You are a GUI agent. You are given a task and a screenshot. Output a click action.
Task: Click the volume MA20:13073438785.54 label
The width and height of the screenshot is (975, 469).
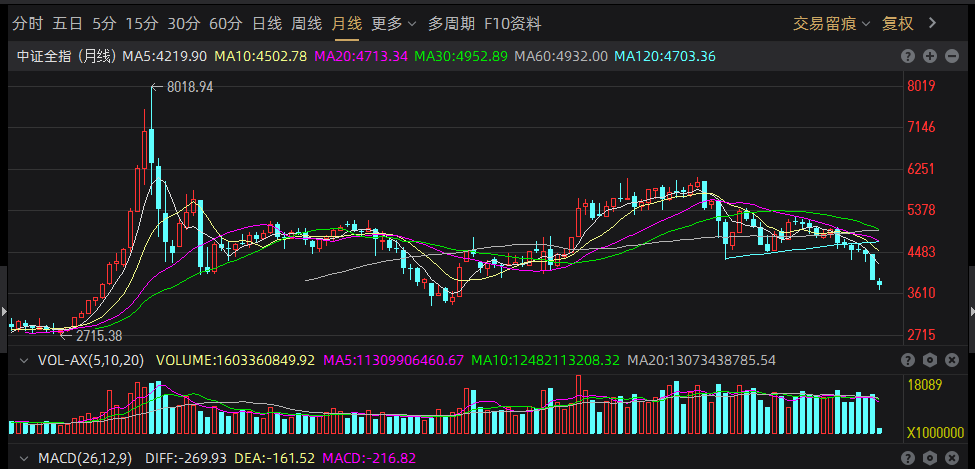pyautogui.click(x=701, y=360)
